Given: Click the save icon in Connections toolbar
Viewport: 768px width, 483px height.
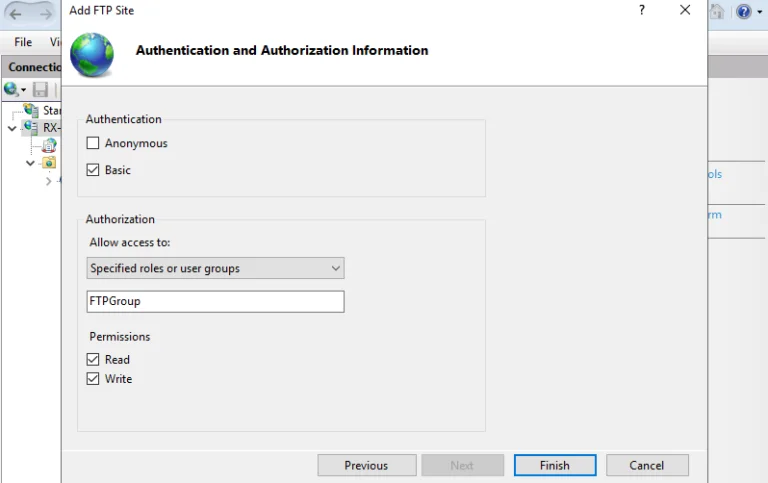Looking at the screenshot, I should [x=40, y=90].
